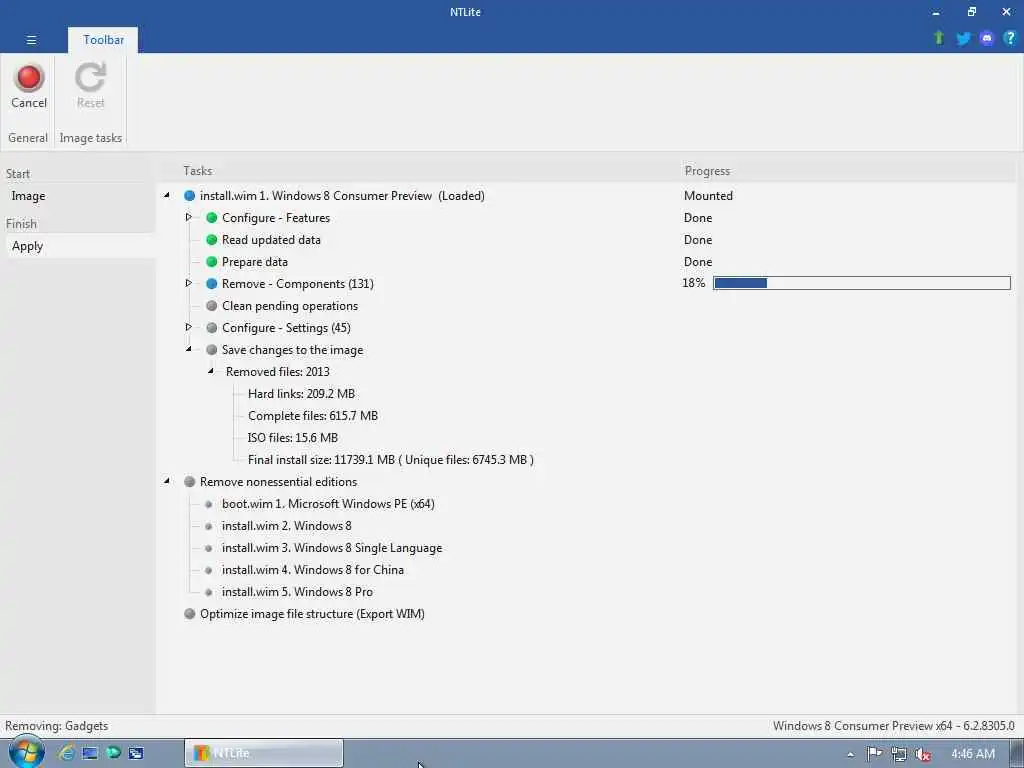Collapse the install.wim 1 root node

coord(167,195)
